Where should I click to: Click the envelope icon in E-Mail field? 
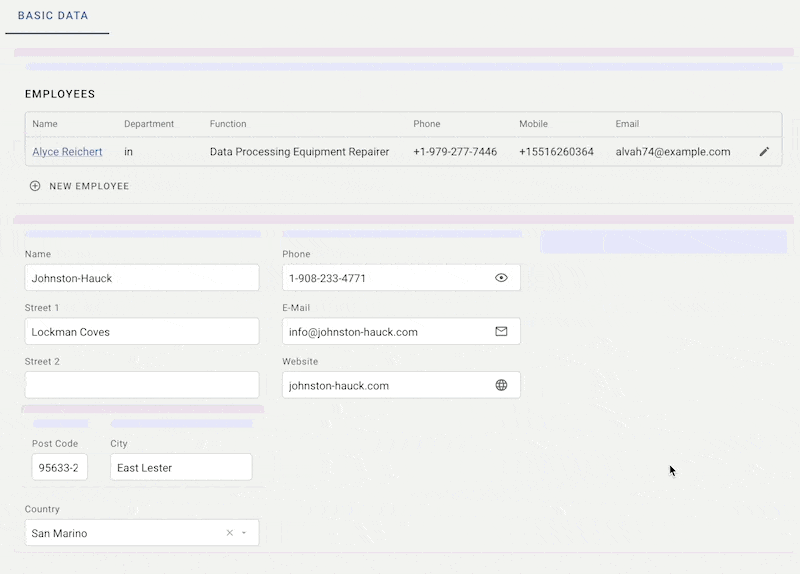(x=501, y=331)
